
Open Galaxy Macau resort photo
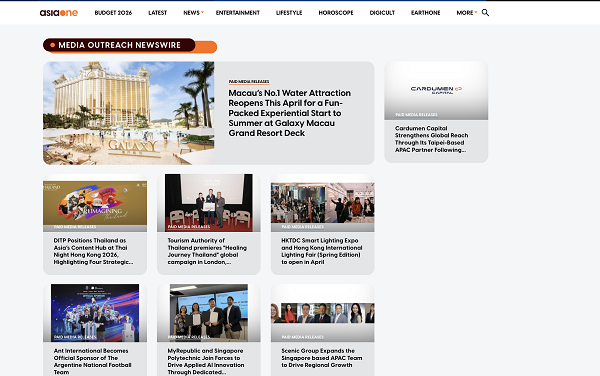point(129,113)
